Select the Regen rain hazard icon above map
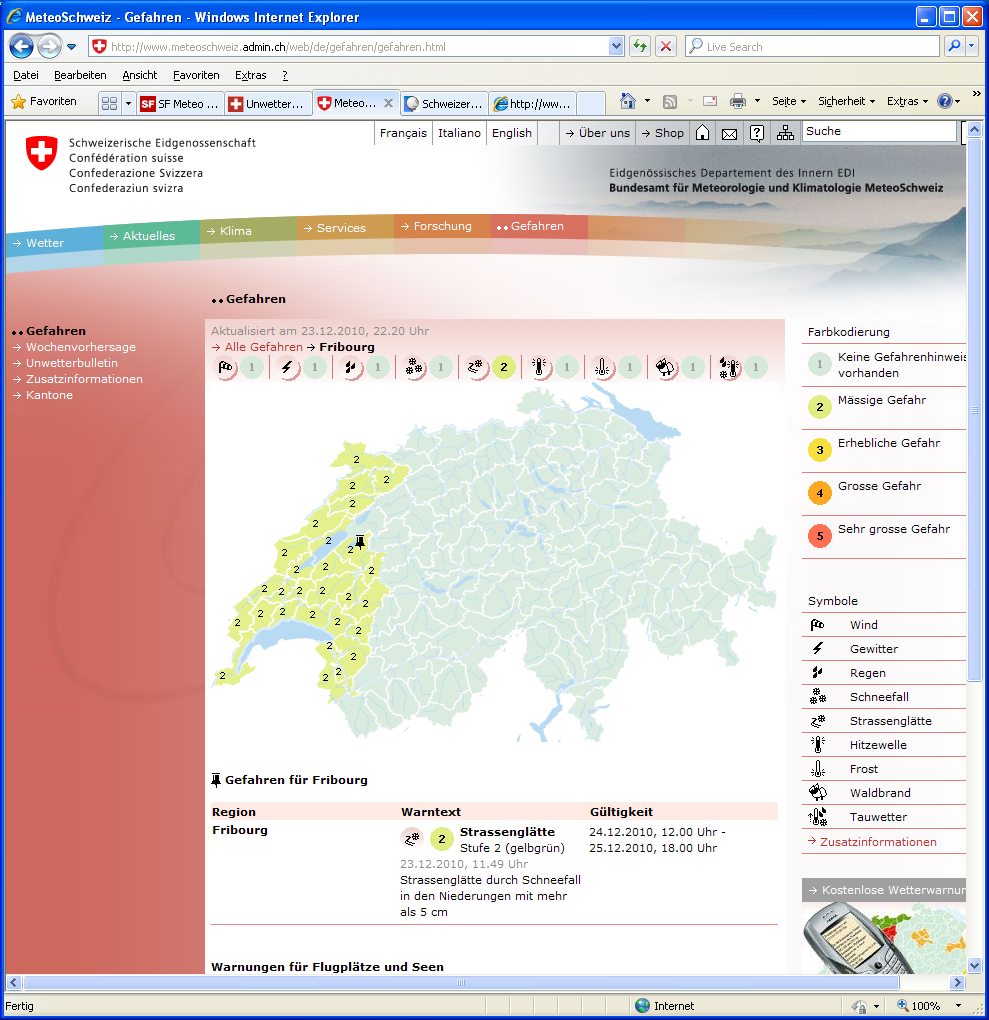The height and width of the screenshot is (1020, 989). coord(351,368)
